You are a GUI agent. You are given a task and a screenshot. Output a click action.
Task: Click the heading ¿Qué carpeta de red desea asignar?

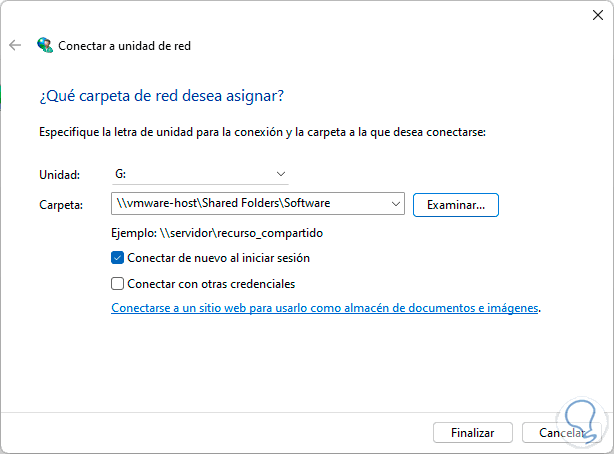(161, 96)
